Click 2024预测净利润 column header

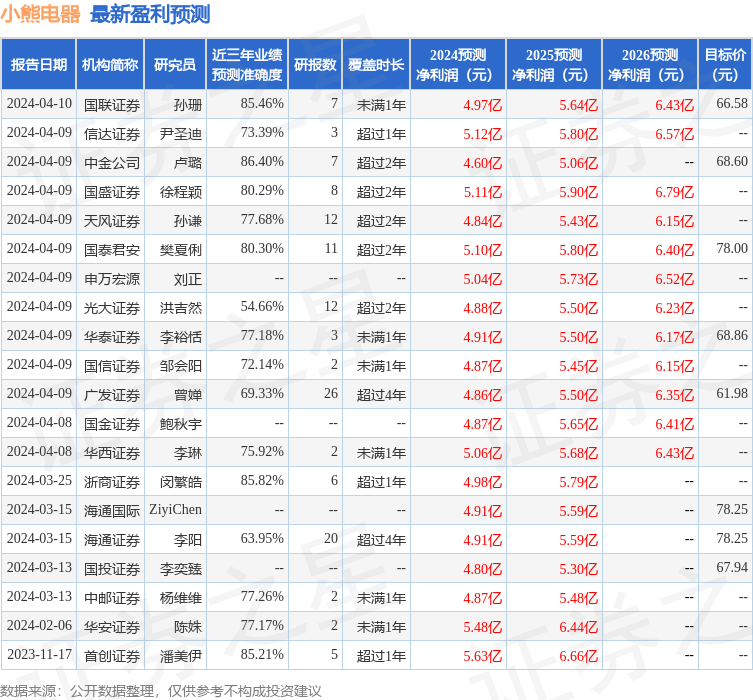458,64
